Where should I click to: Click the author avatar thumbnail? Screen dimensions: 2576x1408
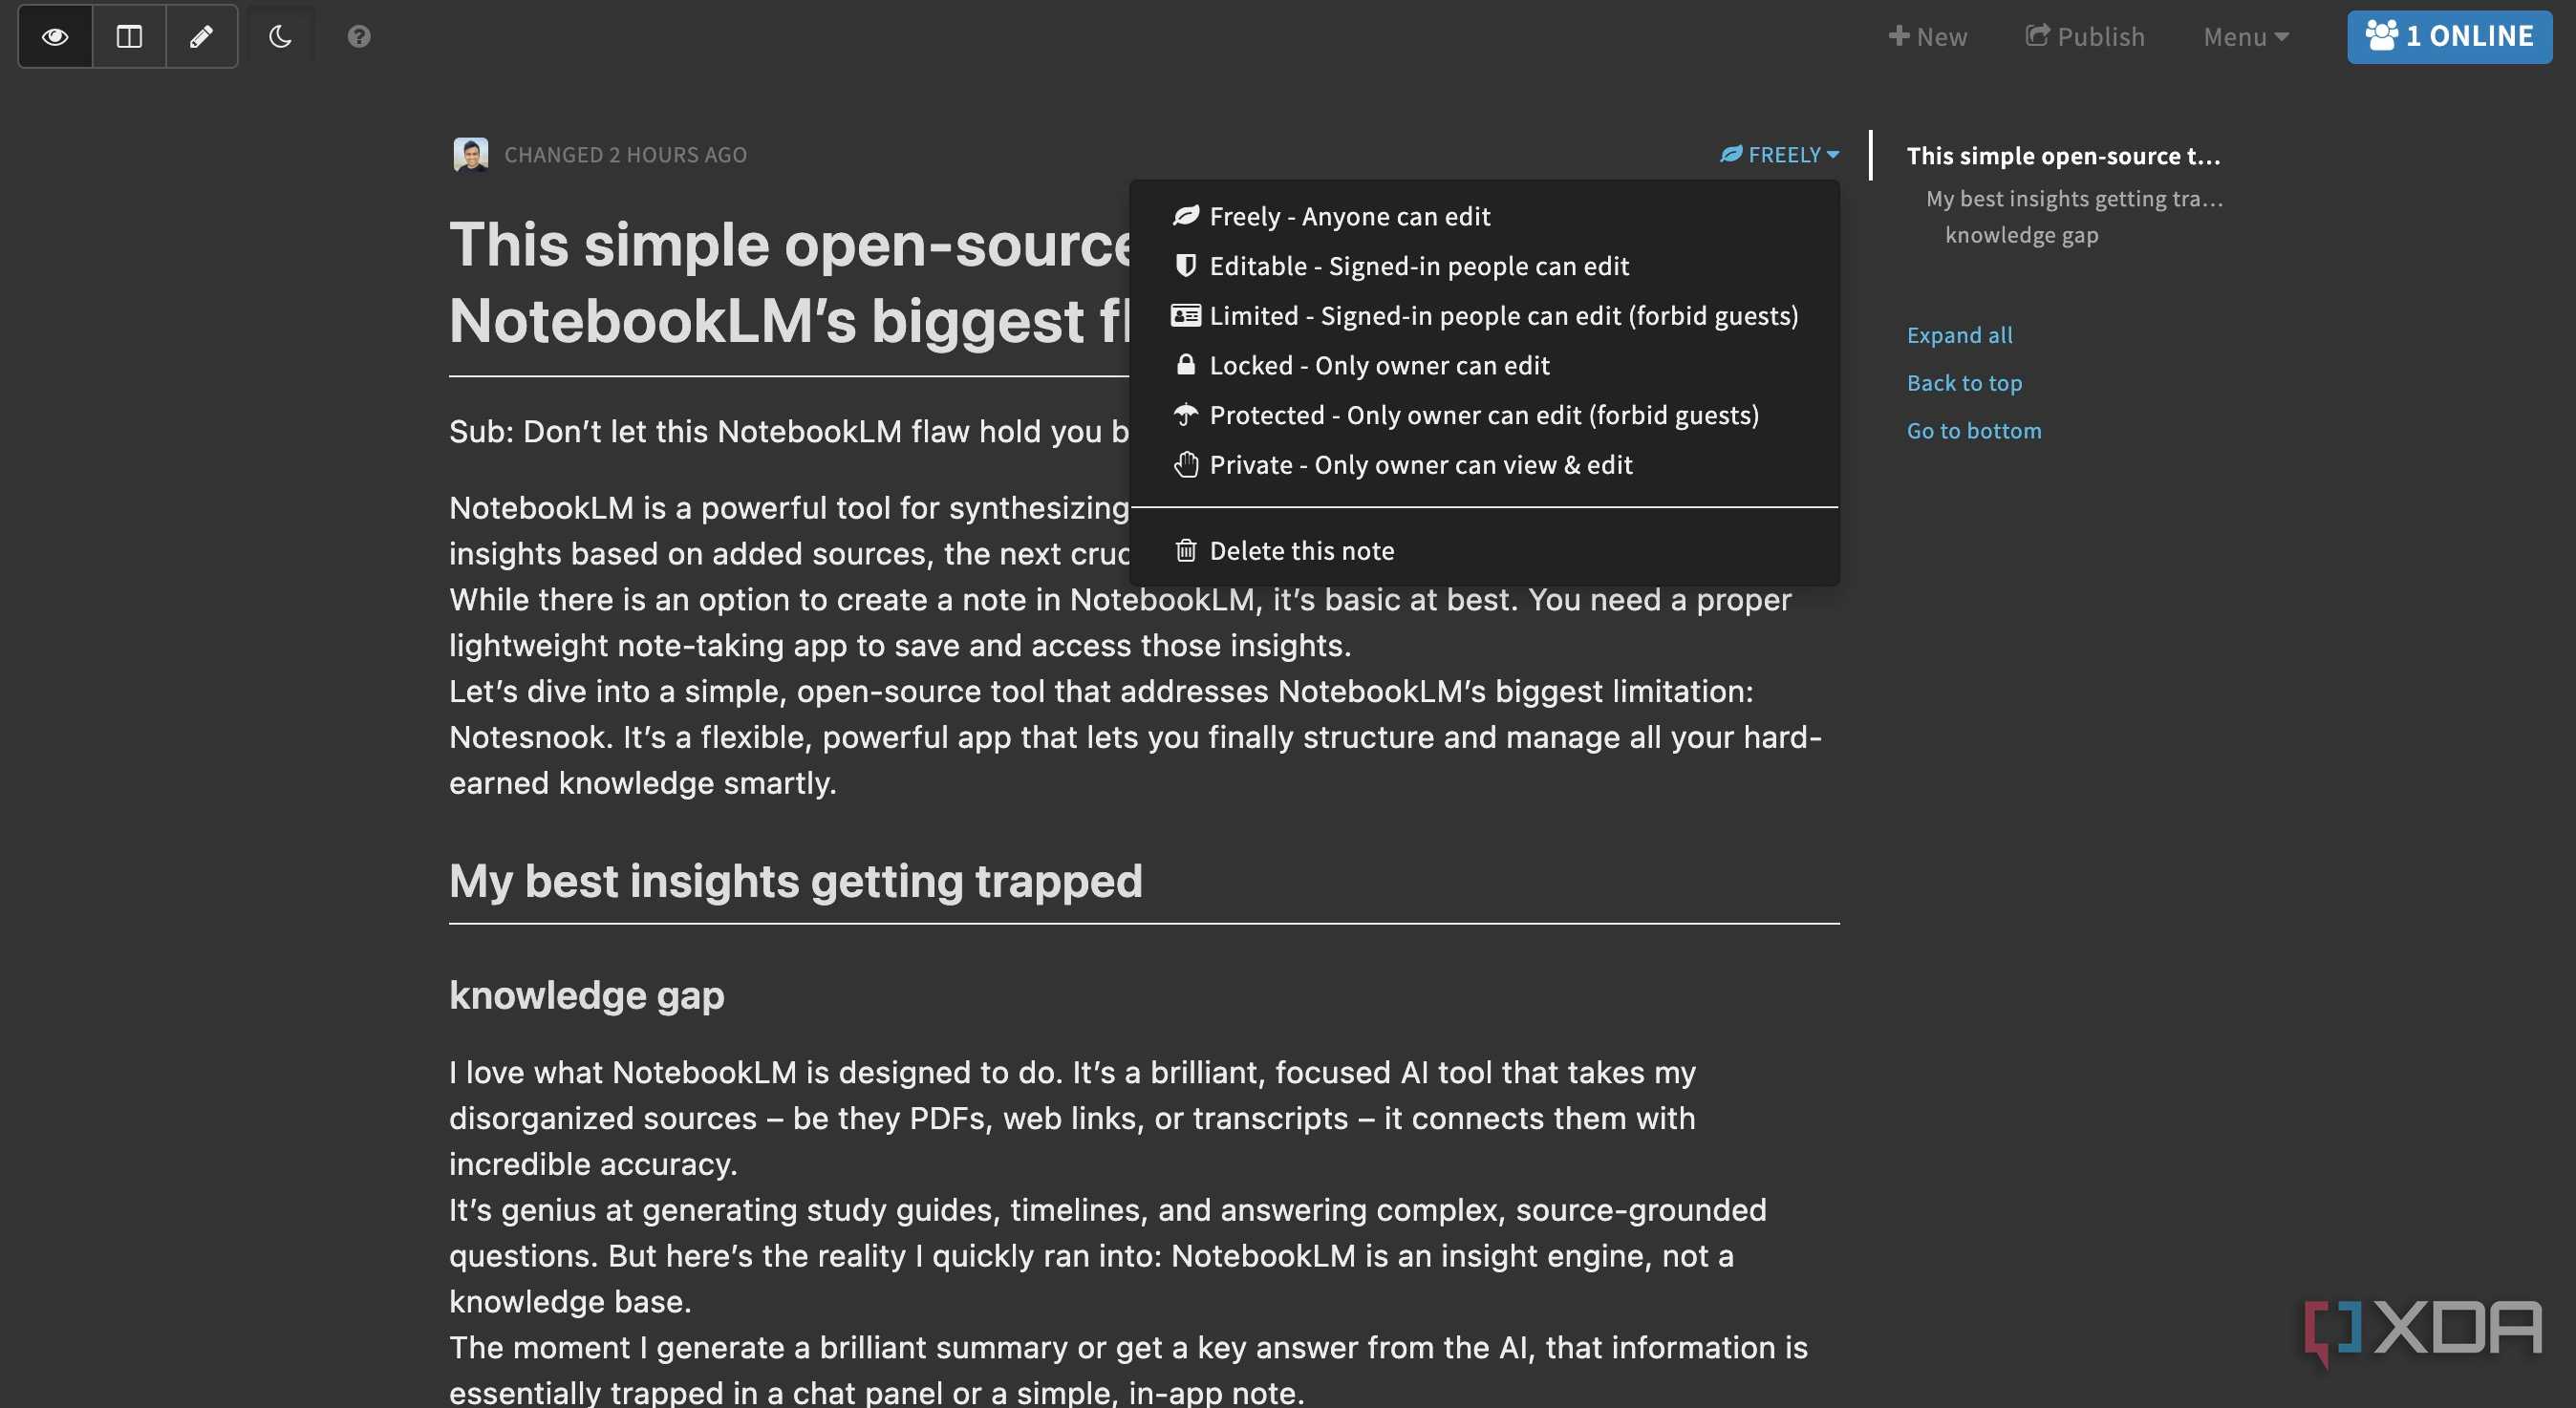[x=470, y=155]
